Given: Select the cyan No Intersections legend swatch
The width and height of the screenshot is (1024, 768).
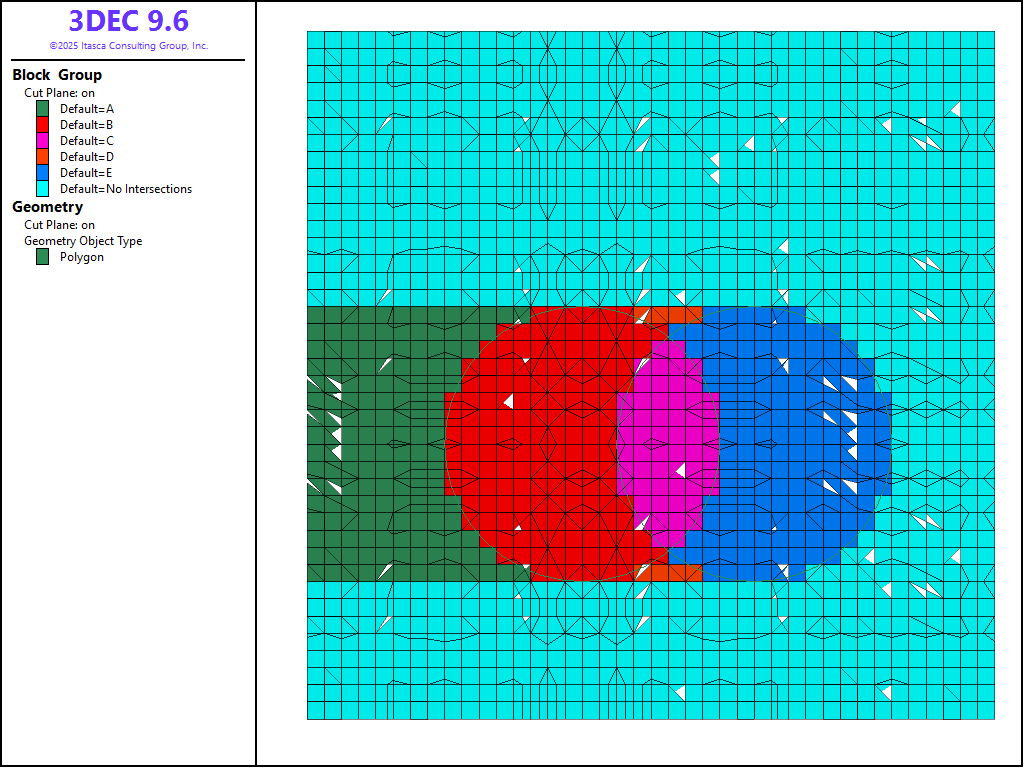Looking at the screenshot, I should coord(43,189).
